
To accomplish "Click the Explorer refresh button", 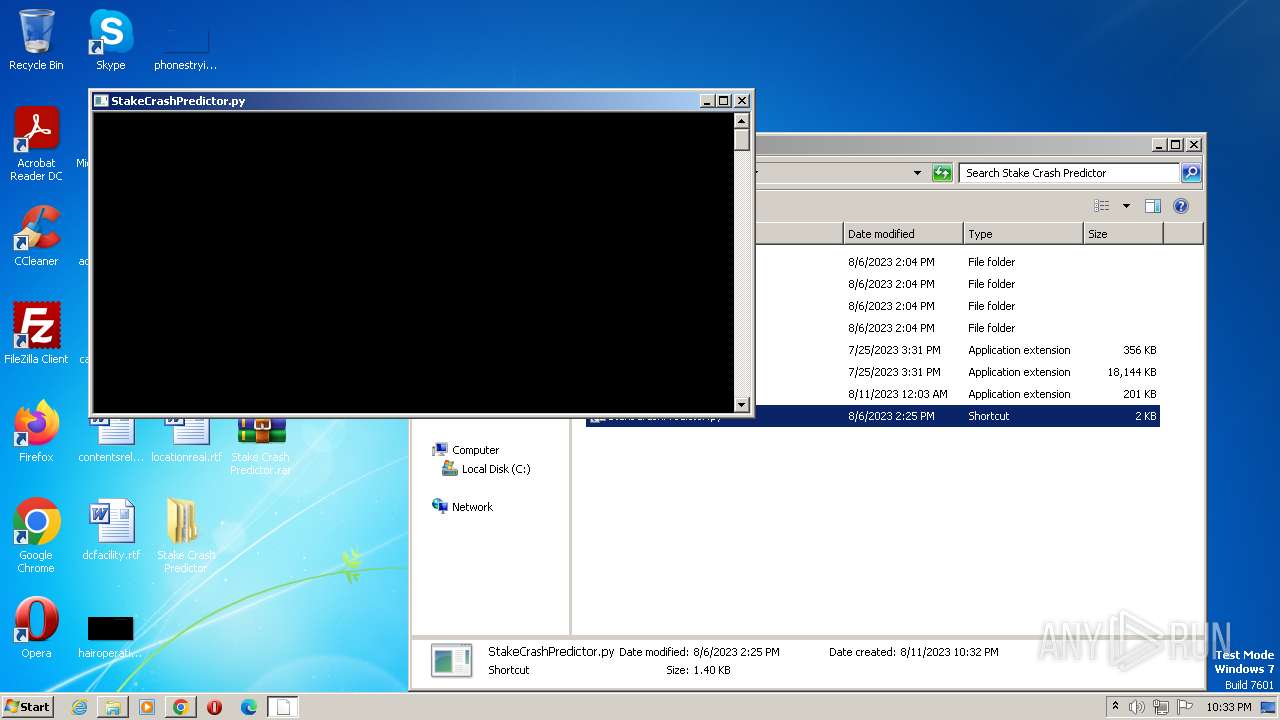I will [942, 173].
